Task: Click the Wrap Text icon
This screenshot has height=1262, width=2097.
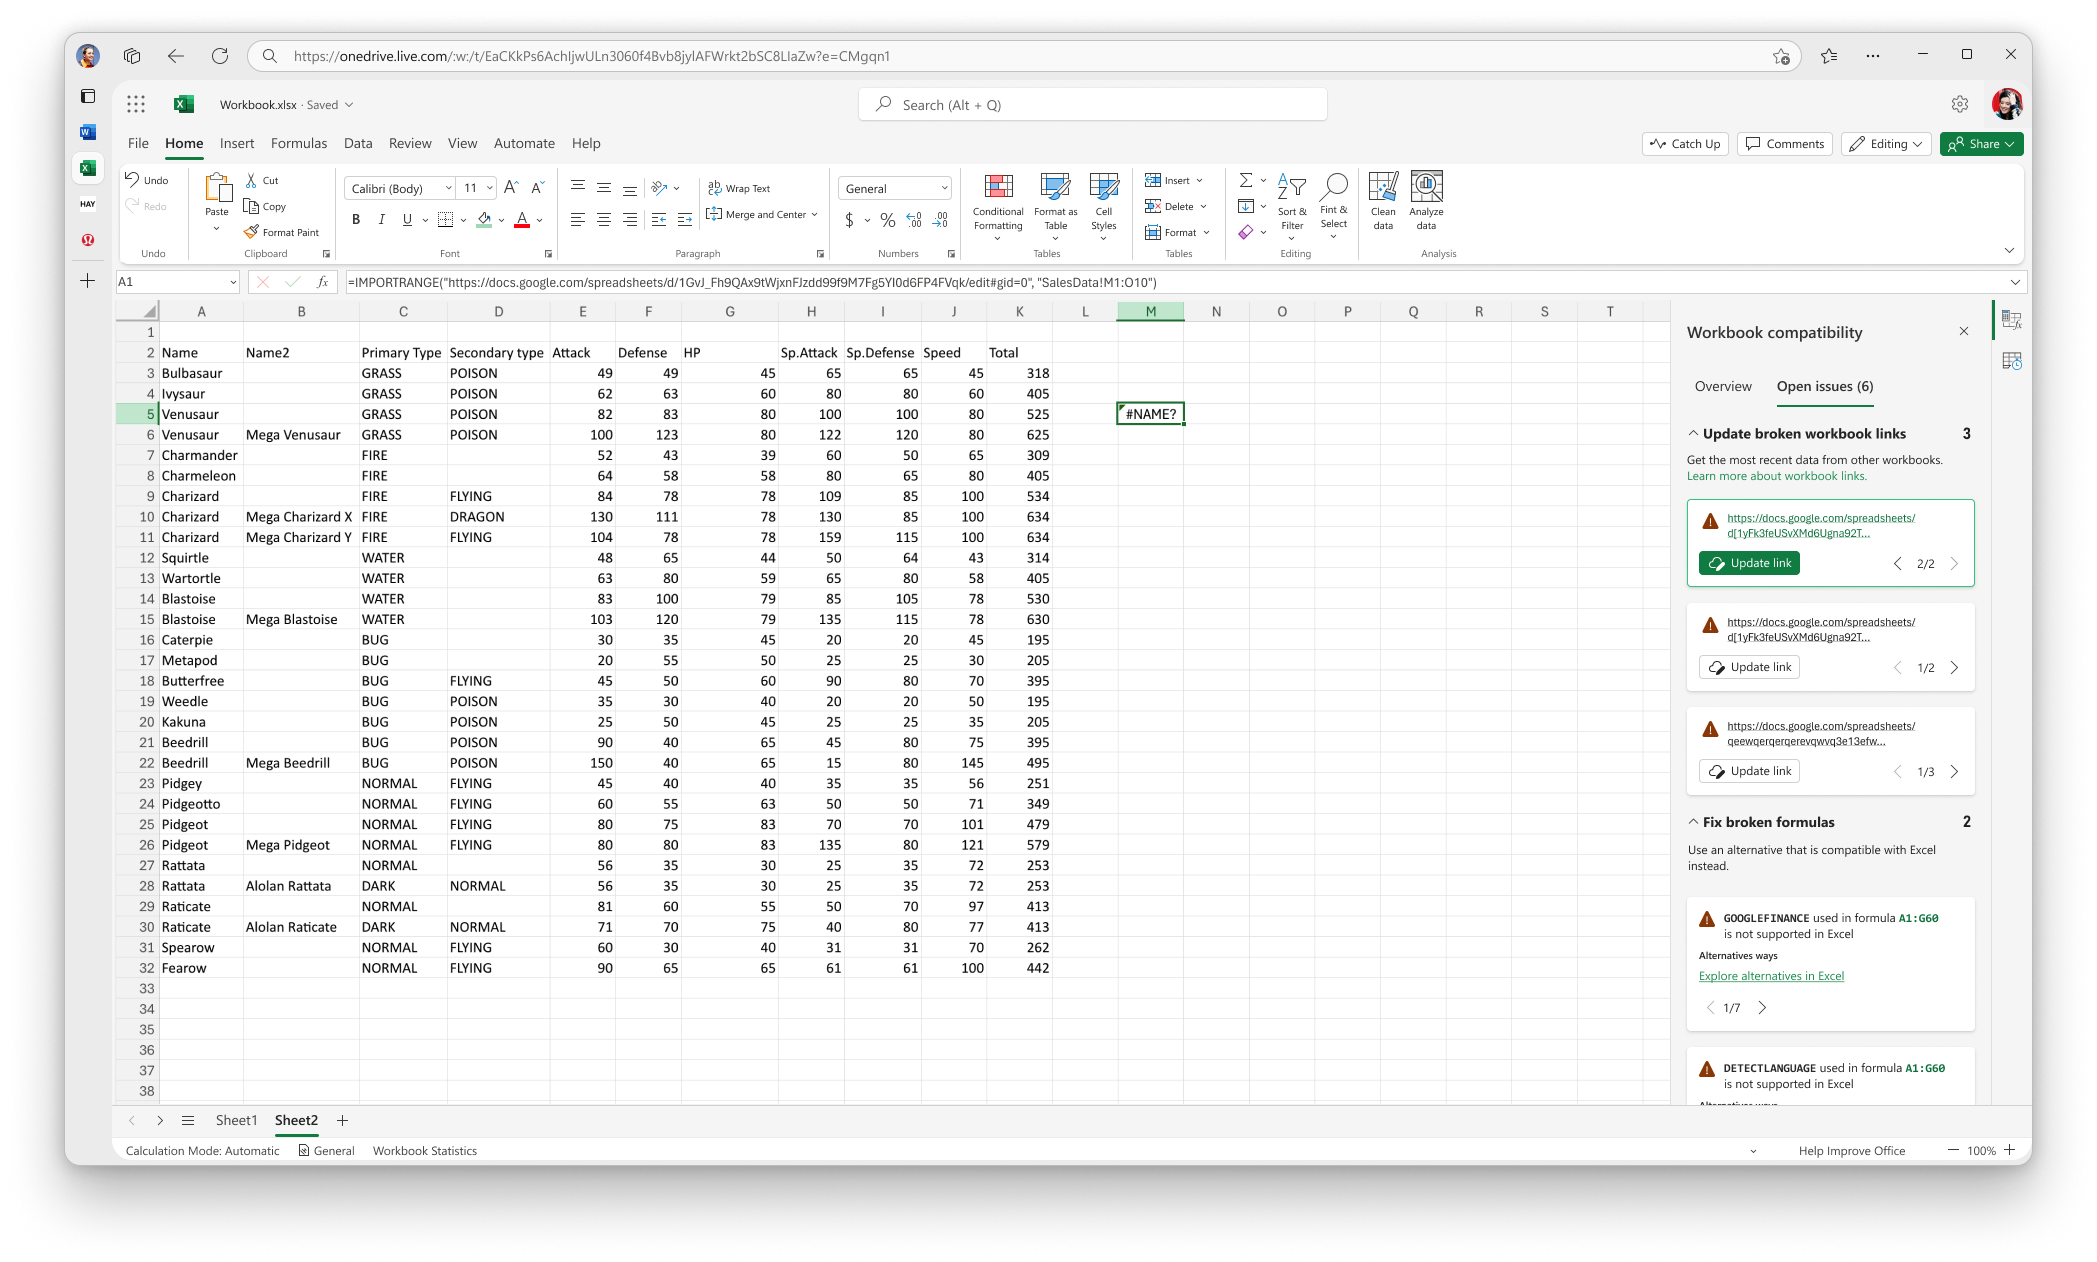Action: tap(714, 188)
